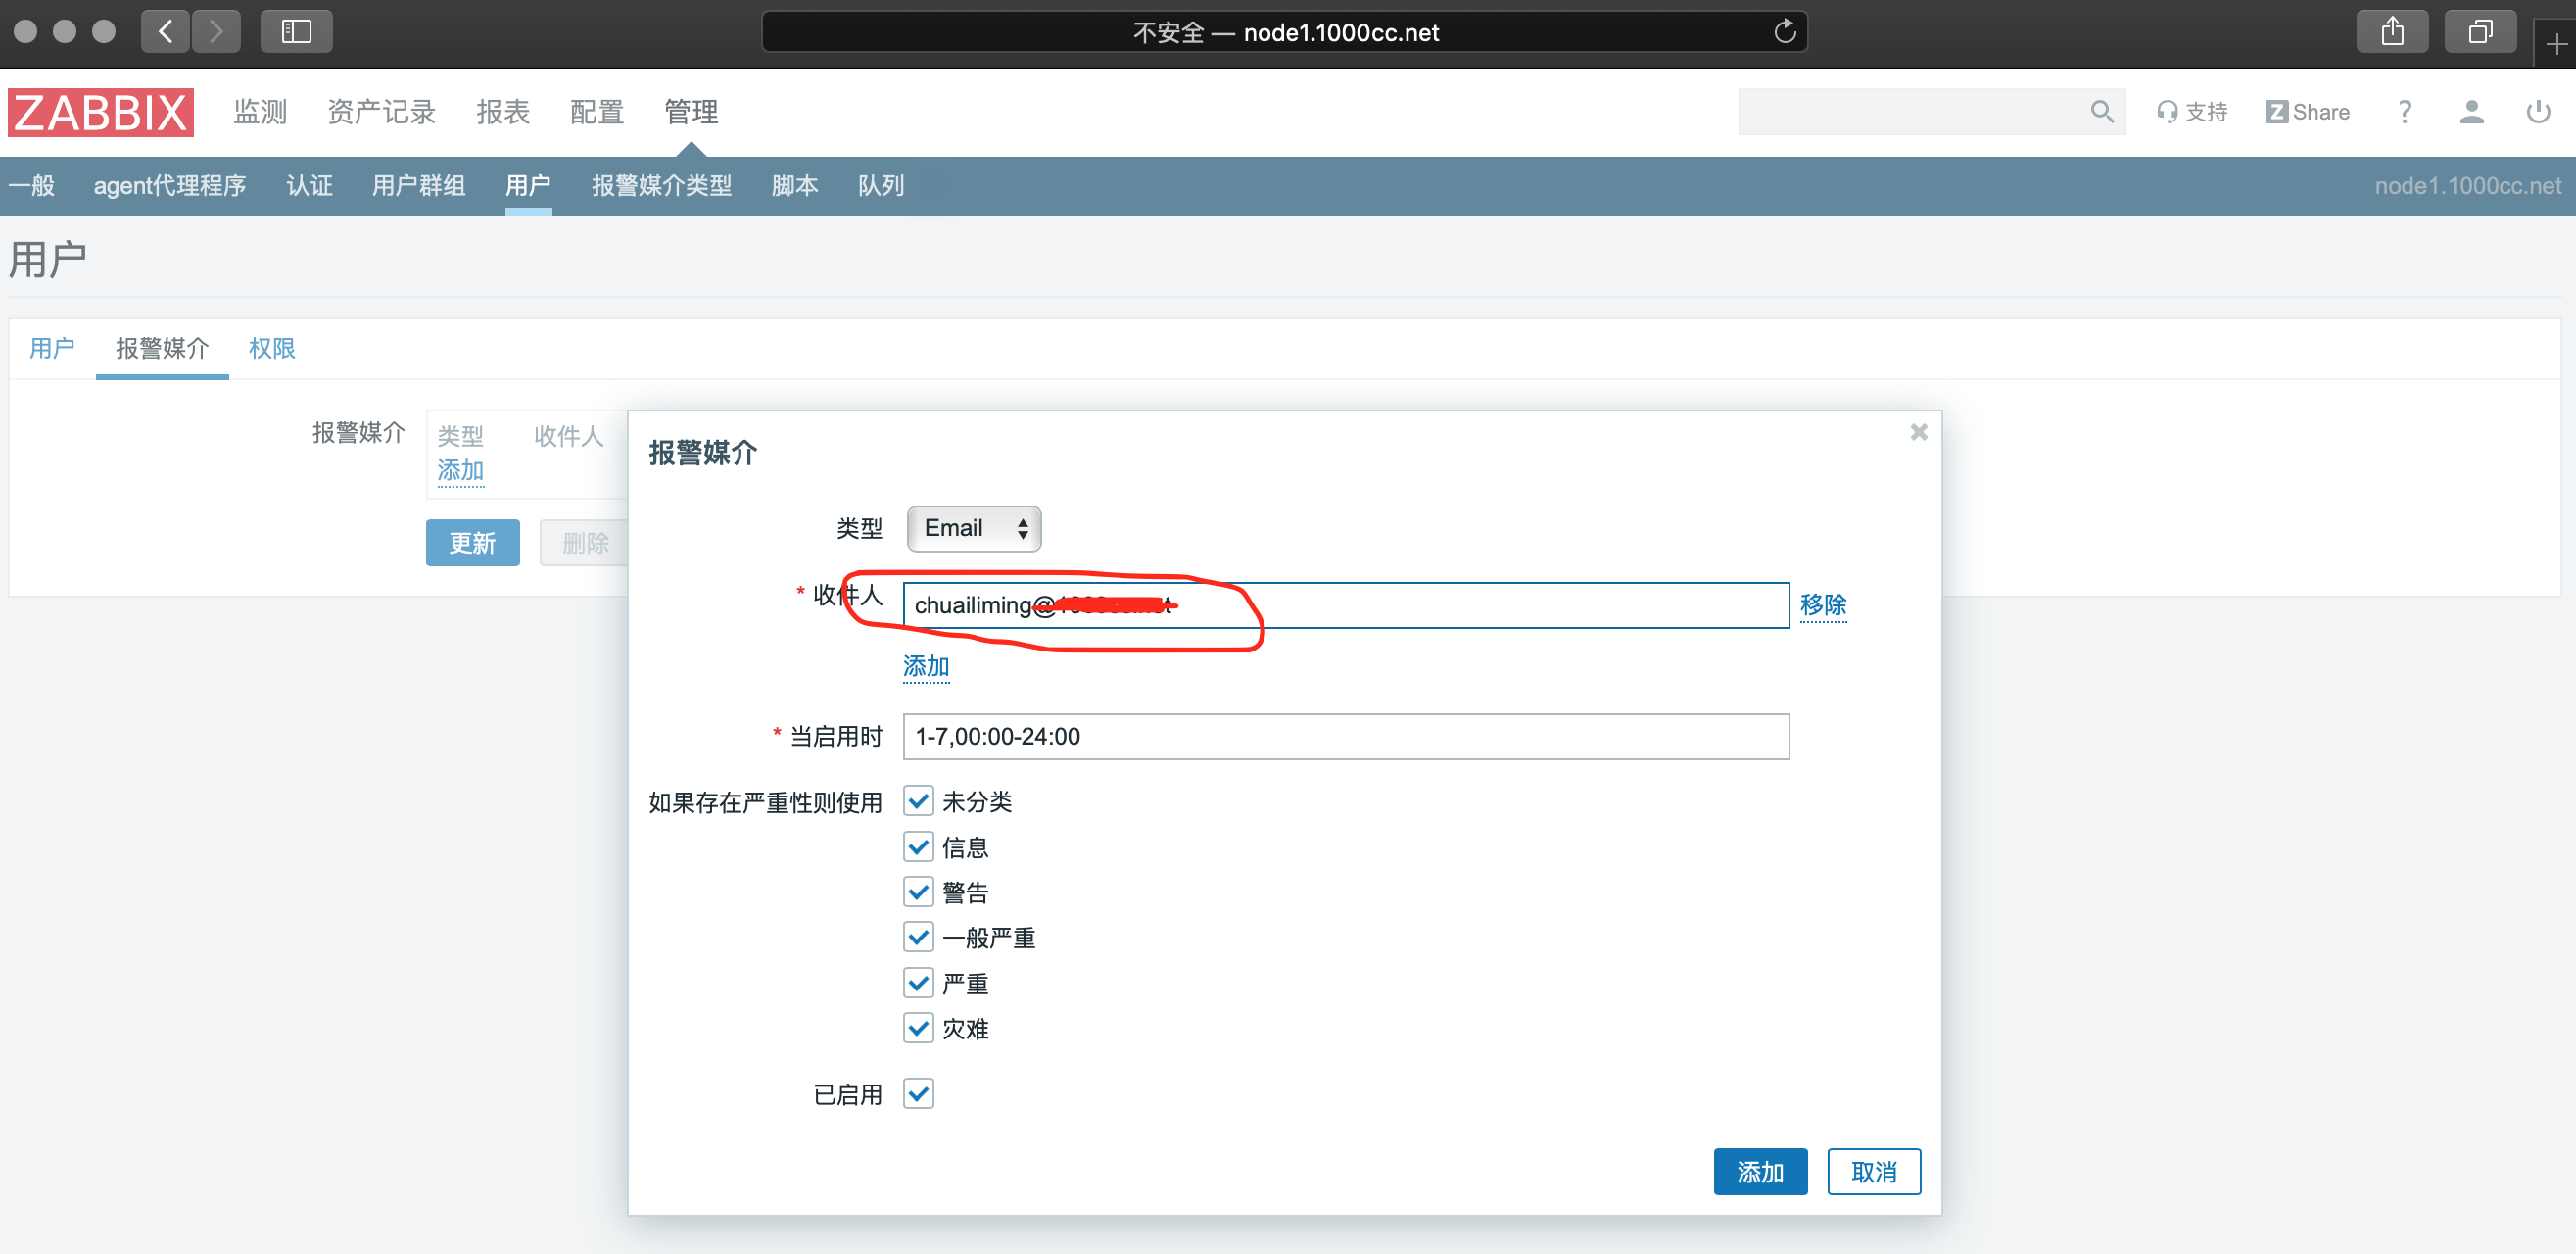Click 移除 link beside recipient
Image resolution: width=2576 pixels, height=1254 pixels.
click(x=1822, y=605)
